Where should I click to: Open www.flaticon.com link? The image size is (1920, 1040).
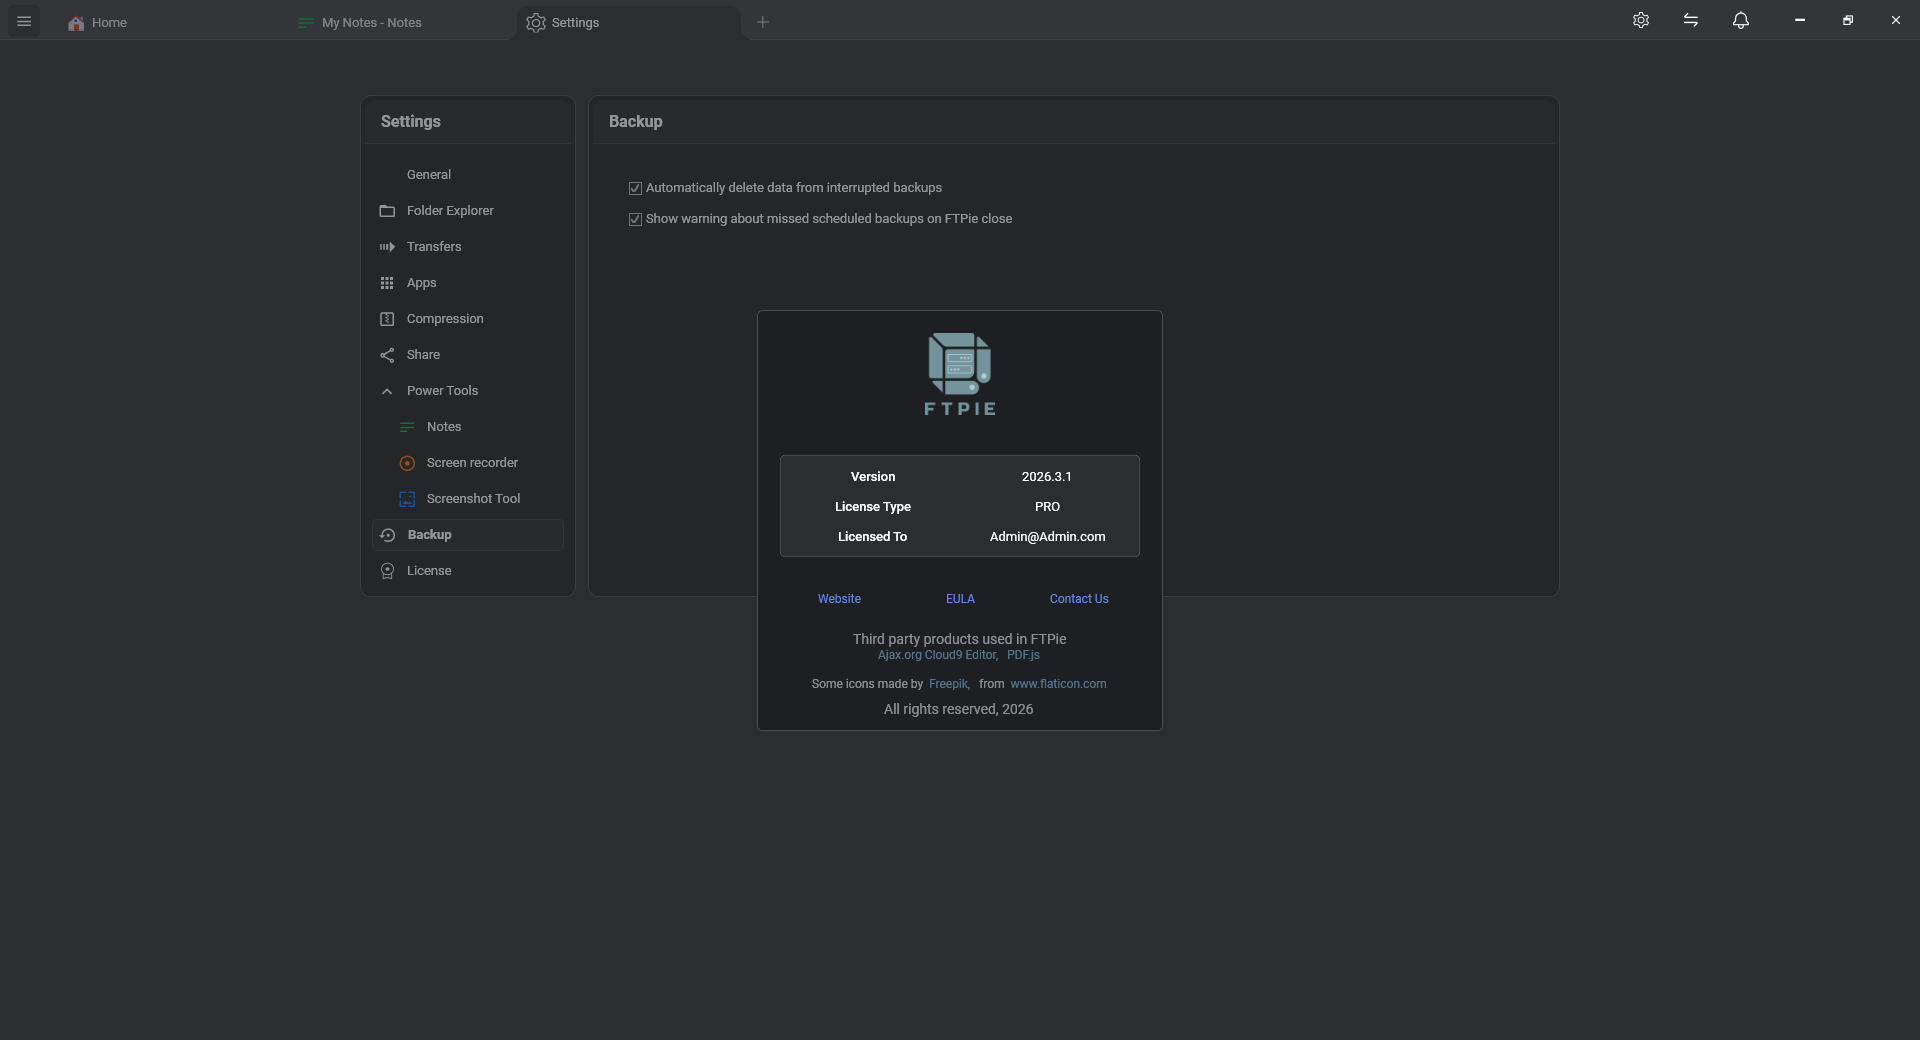(1058, 684)
